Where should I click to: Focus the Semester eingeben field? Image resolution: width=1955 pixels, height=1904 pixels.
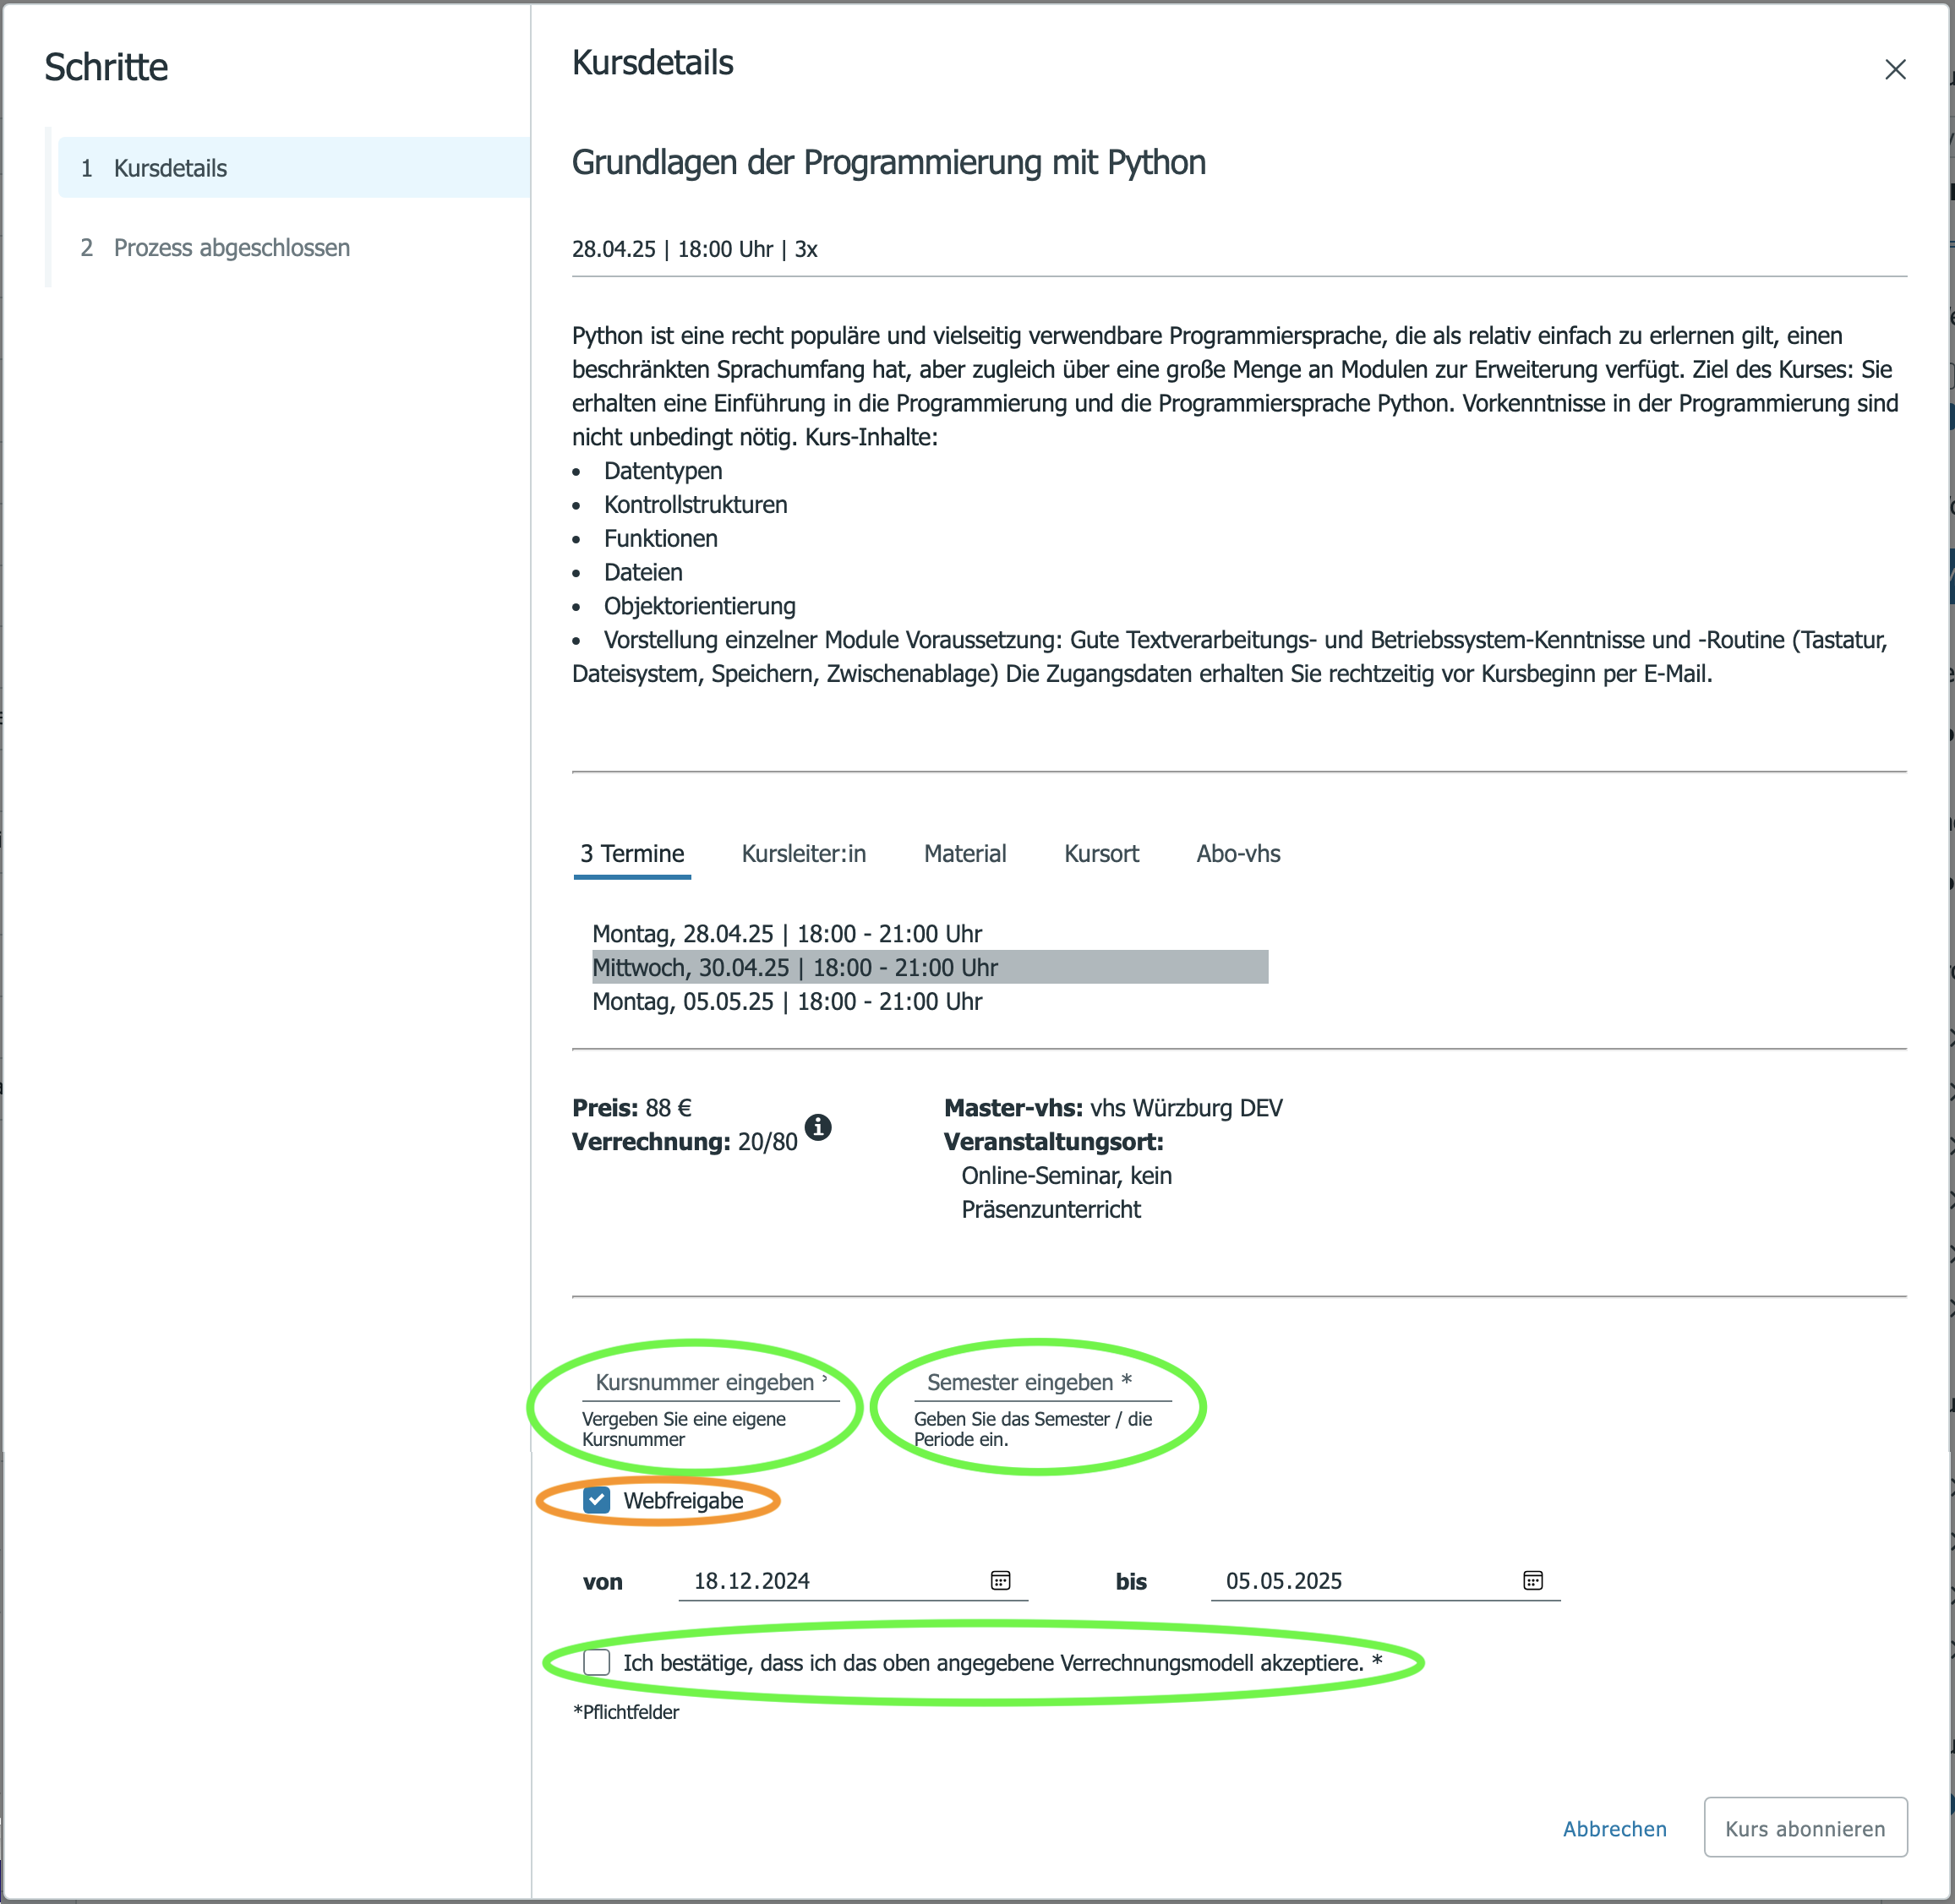coord(1042,1382)
